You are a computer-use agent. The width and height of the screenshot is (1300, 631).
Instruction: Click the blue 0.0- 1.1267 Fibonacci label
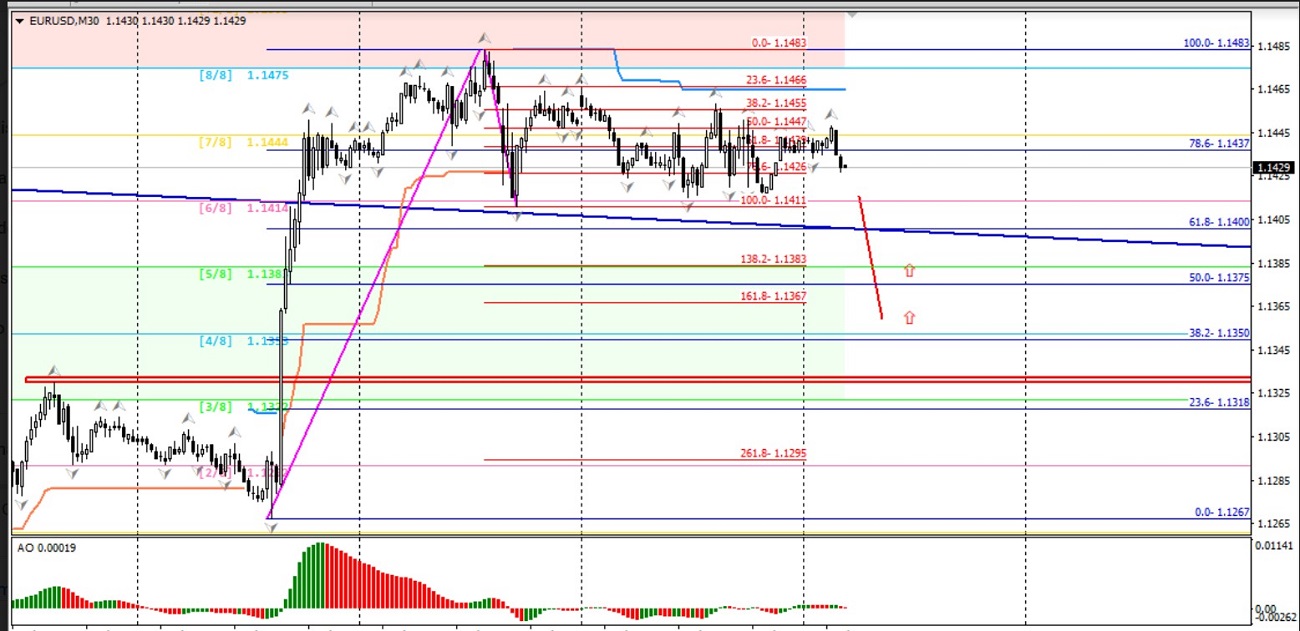coord(1222,512)
